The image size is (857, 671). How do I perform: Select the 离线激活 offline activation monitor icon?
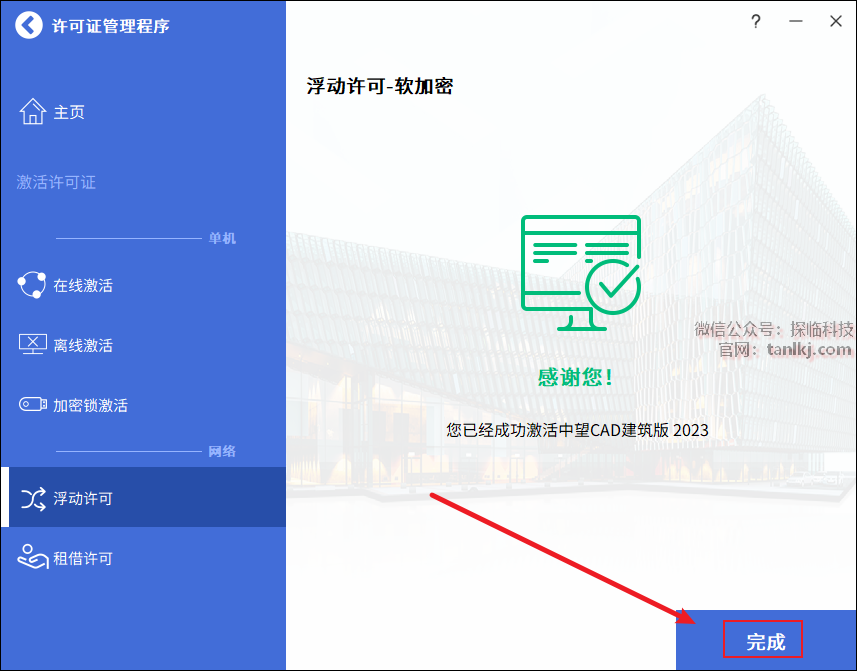click(x=33, y=345)
